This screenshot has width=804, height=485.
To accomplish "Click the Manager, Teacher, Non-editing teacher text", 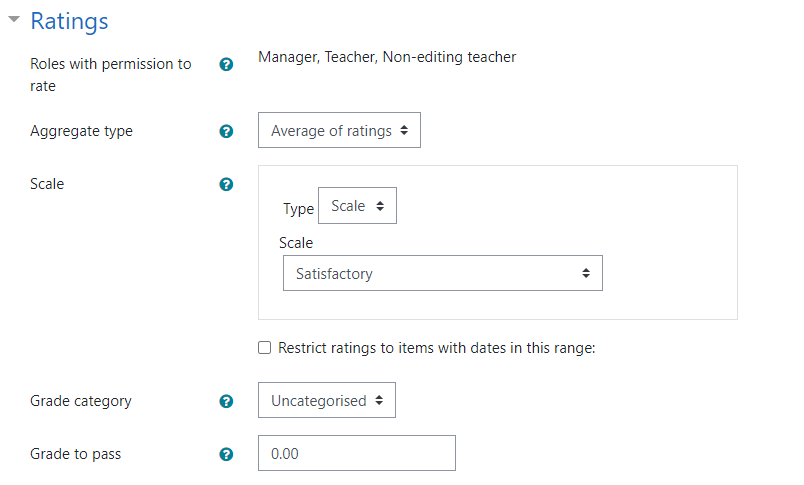I will click(x=387, y=57).
